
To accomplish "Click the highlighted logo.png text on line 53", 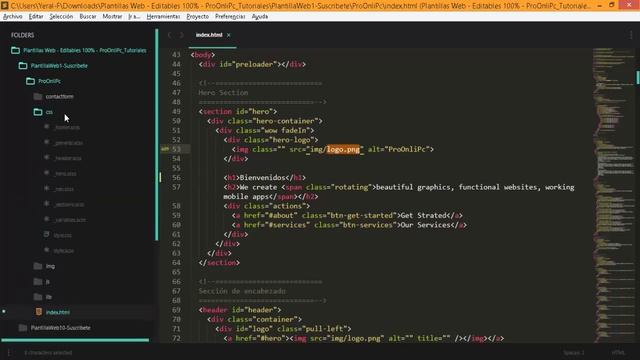I will click(x=343, y=149).
